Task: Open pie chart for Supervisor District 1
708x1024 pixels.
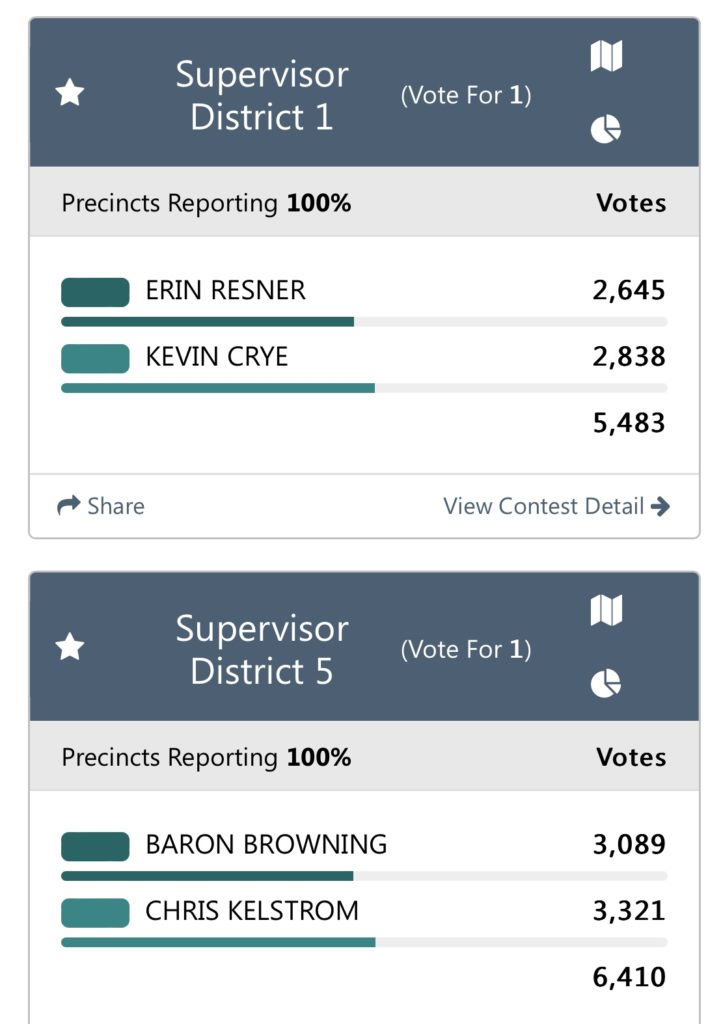Action: point(606,129)
